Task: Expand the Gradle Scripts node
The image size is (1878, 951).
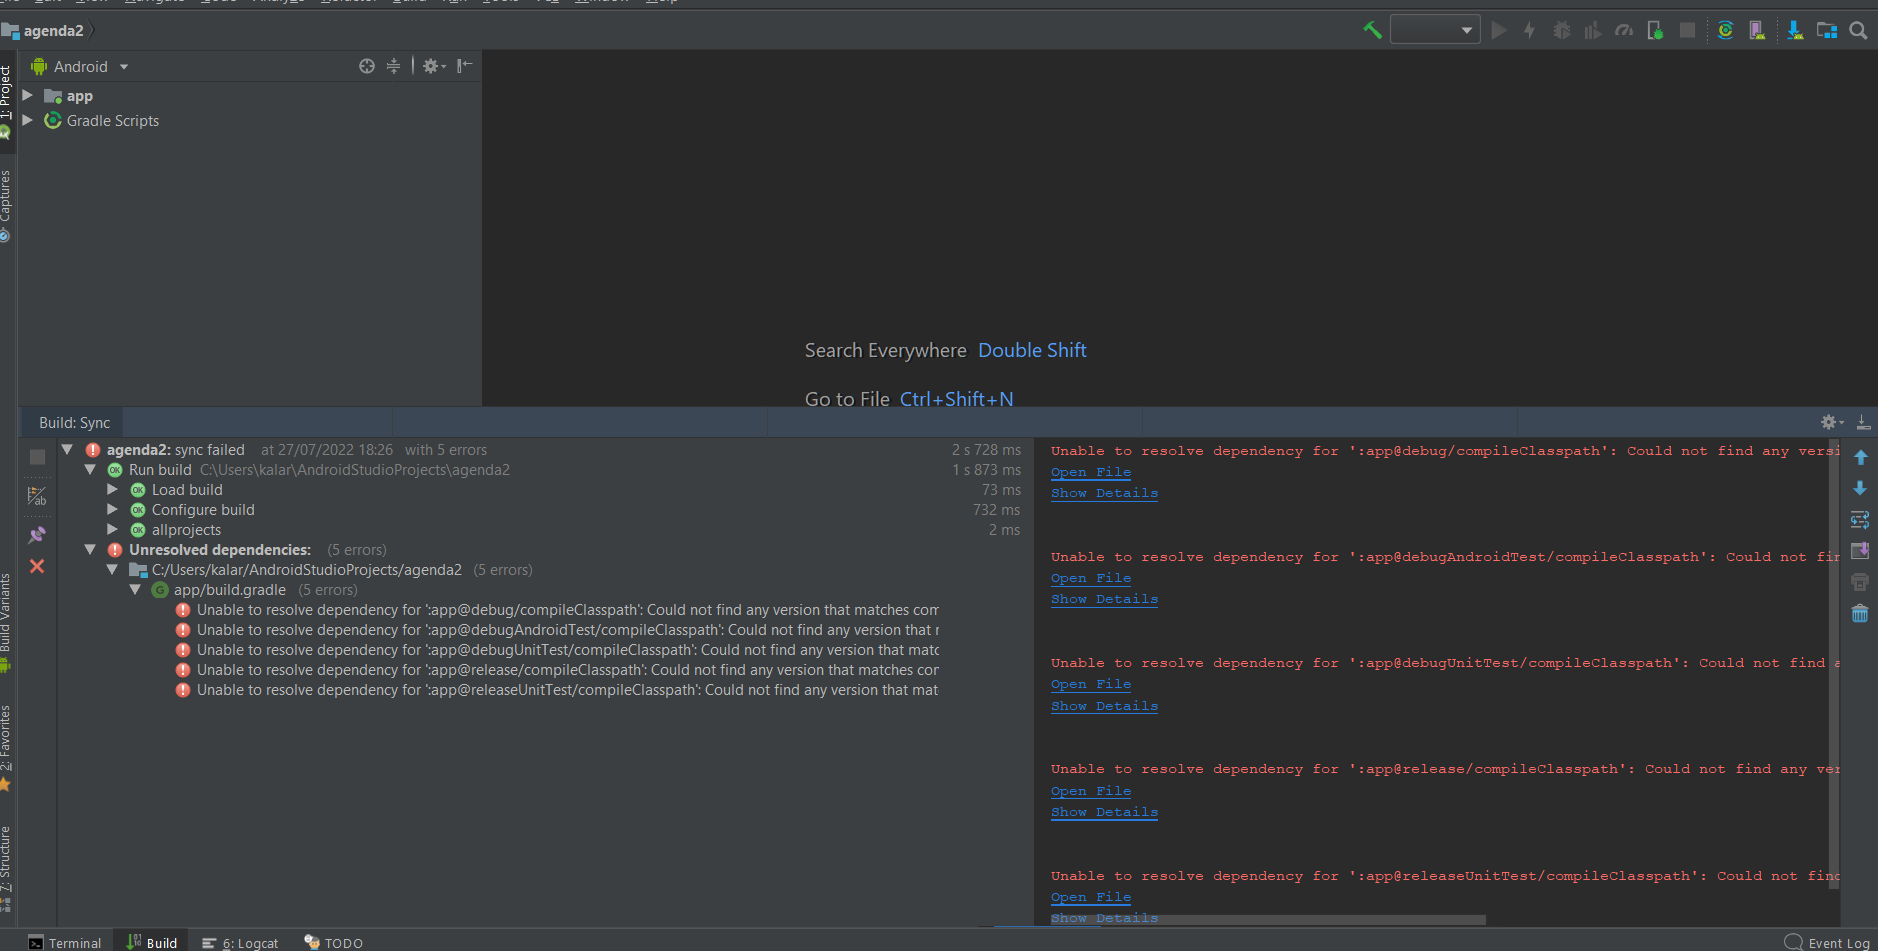Action: pyautogui.click(x=28, y=120)
